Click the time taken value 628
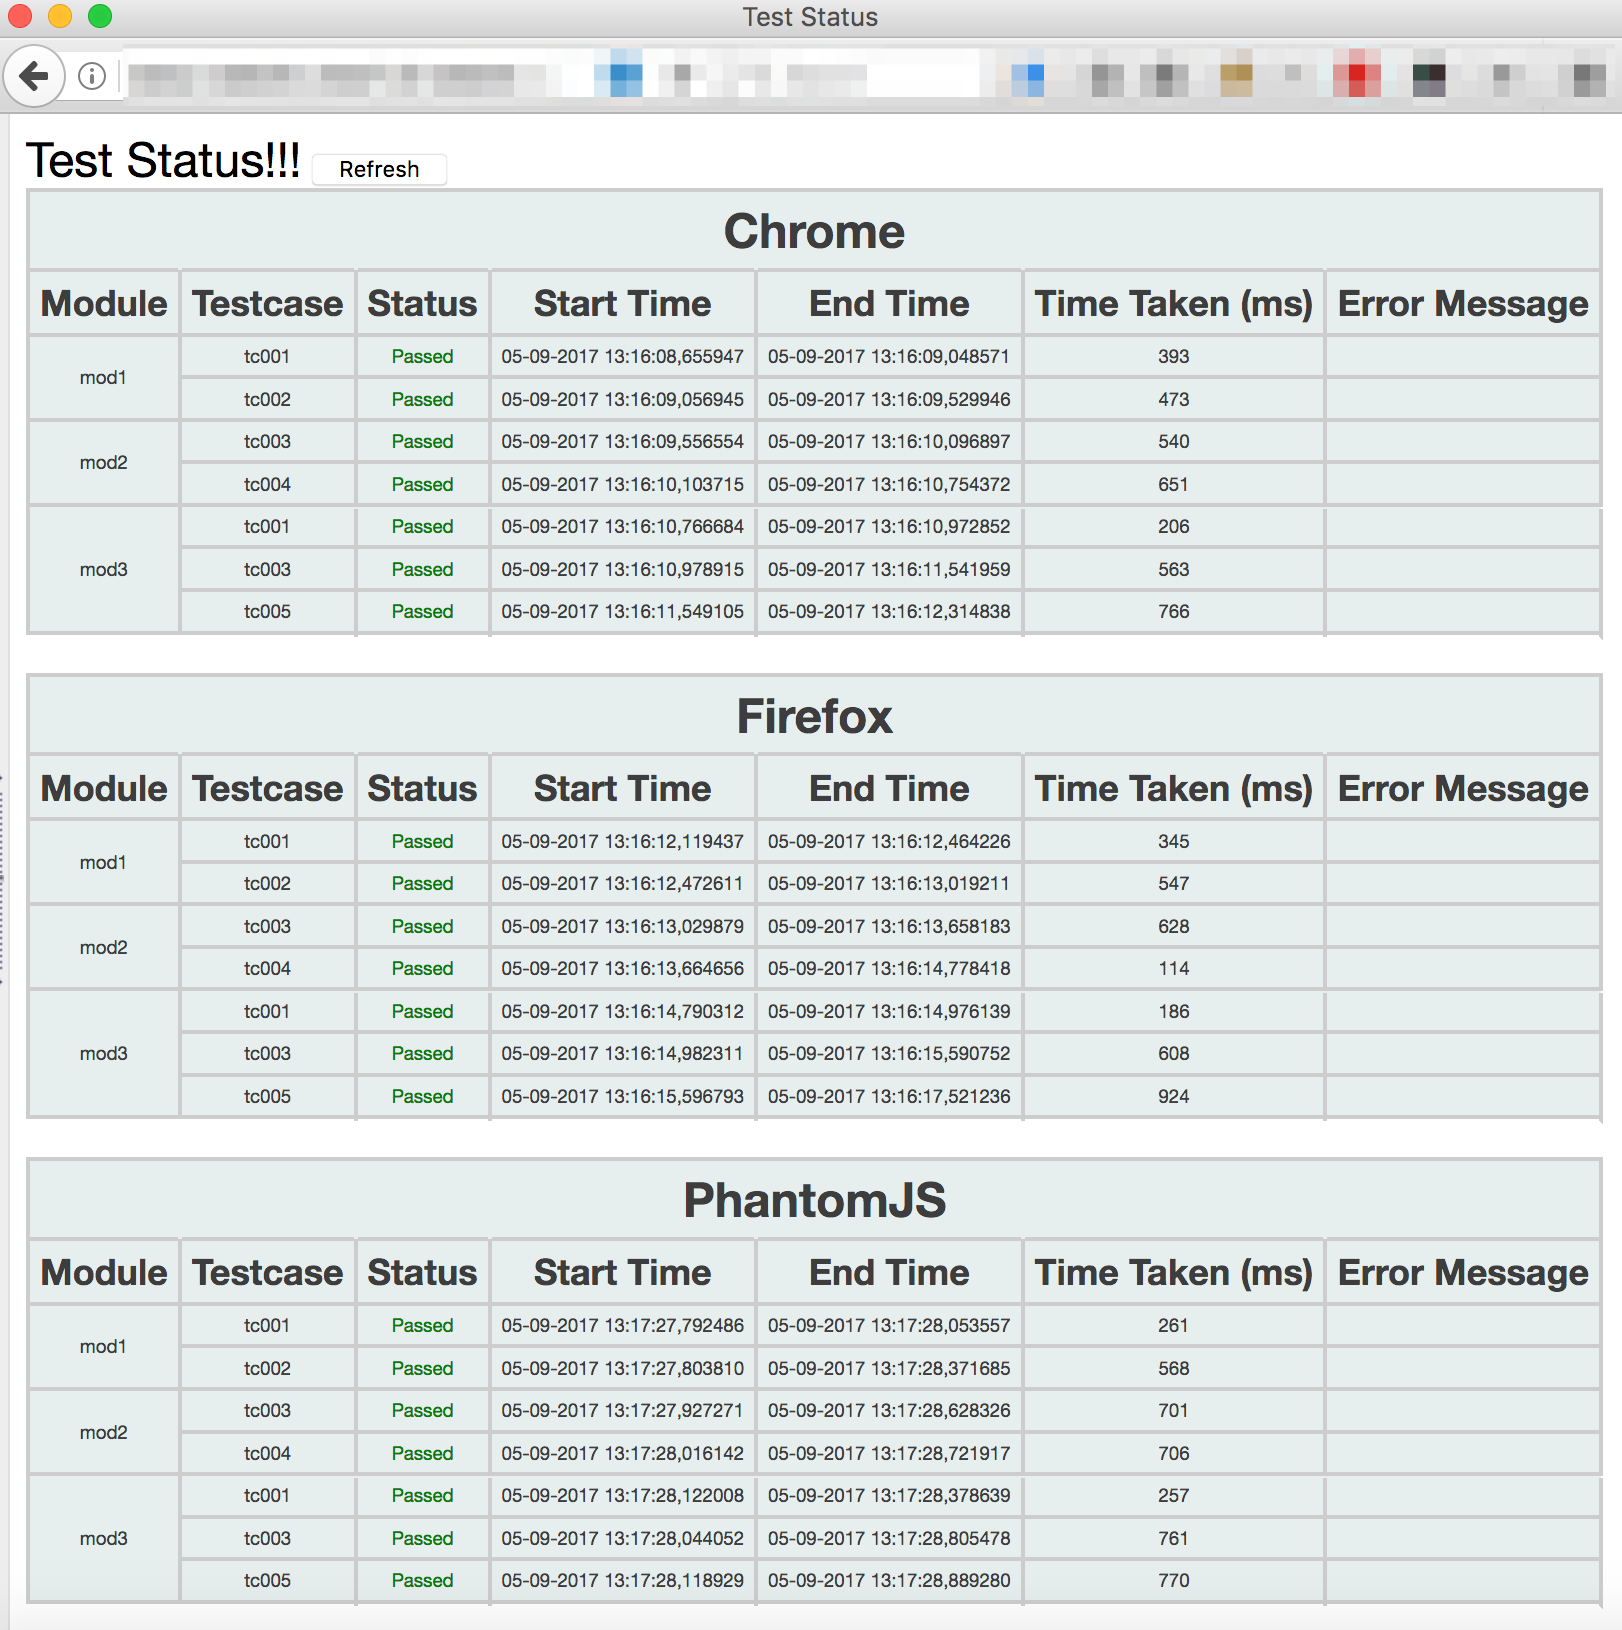The height and width of the screenshot is (1630, 1622). (1174, 926)
